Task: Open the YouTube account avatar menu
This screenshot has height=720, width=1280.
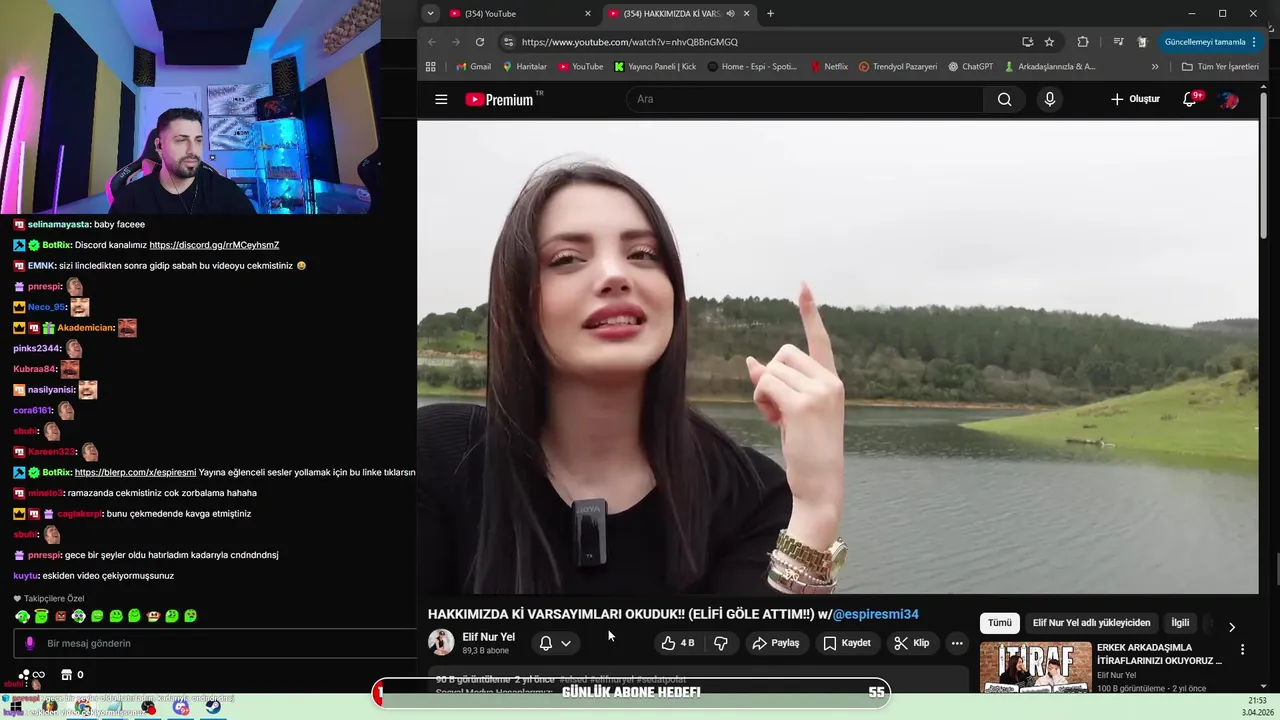Action: (x=1229, y=99)
